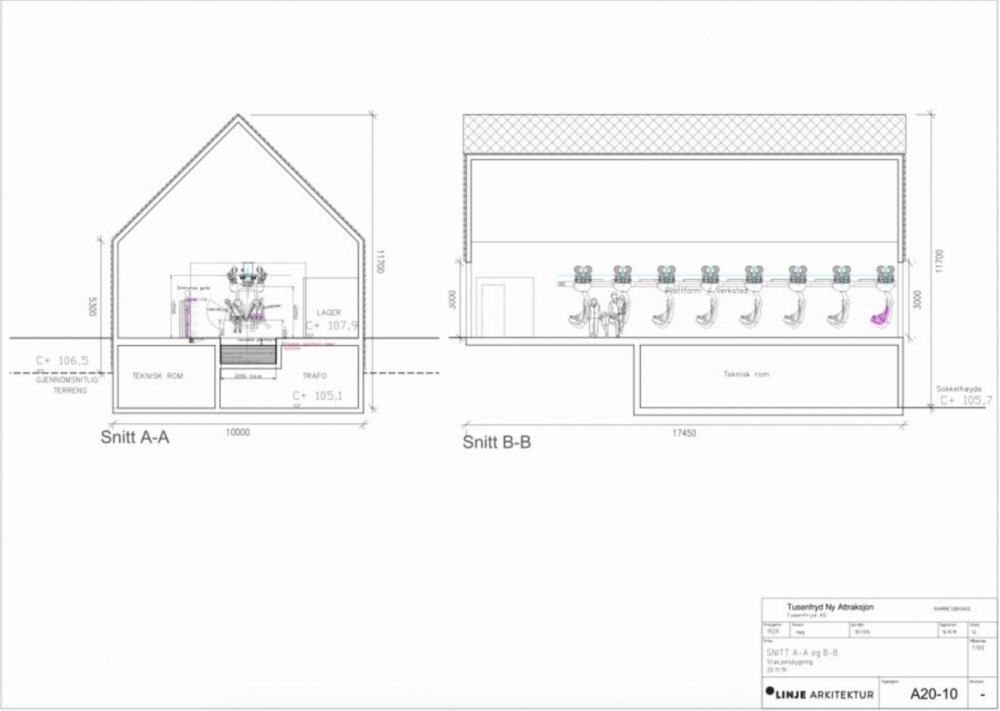
Task: Click the 'C+ 105,7' Sokkelhøyde elevation
Action: (963, 400)
